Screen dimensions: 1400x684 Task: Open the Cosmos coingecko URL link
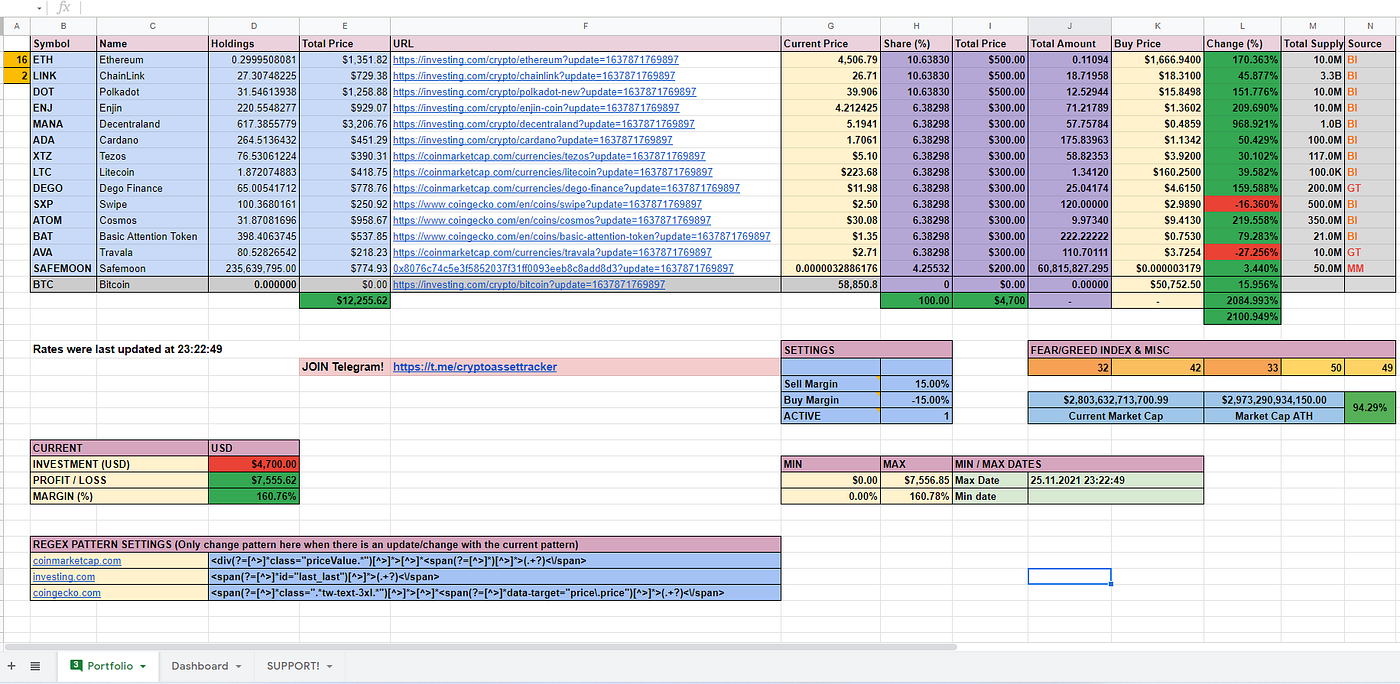point(552,220)
